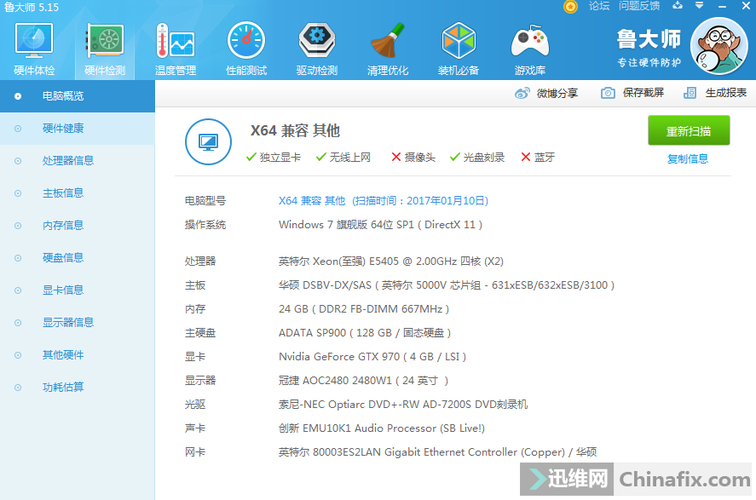Viewport: 756px width, 500px height.
Task: Click the camera icon for 保存截屏
Action: click(608, 93)
